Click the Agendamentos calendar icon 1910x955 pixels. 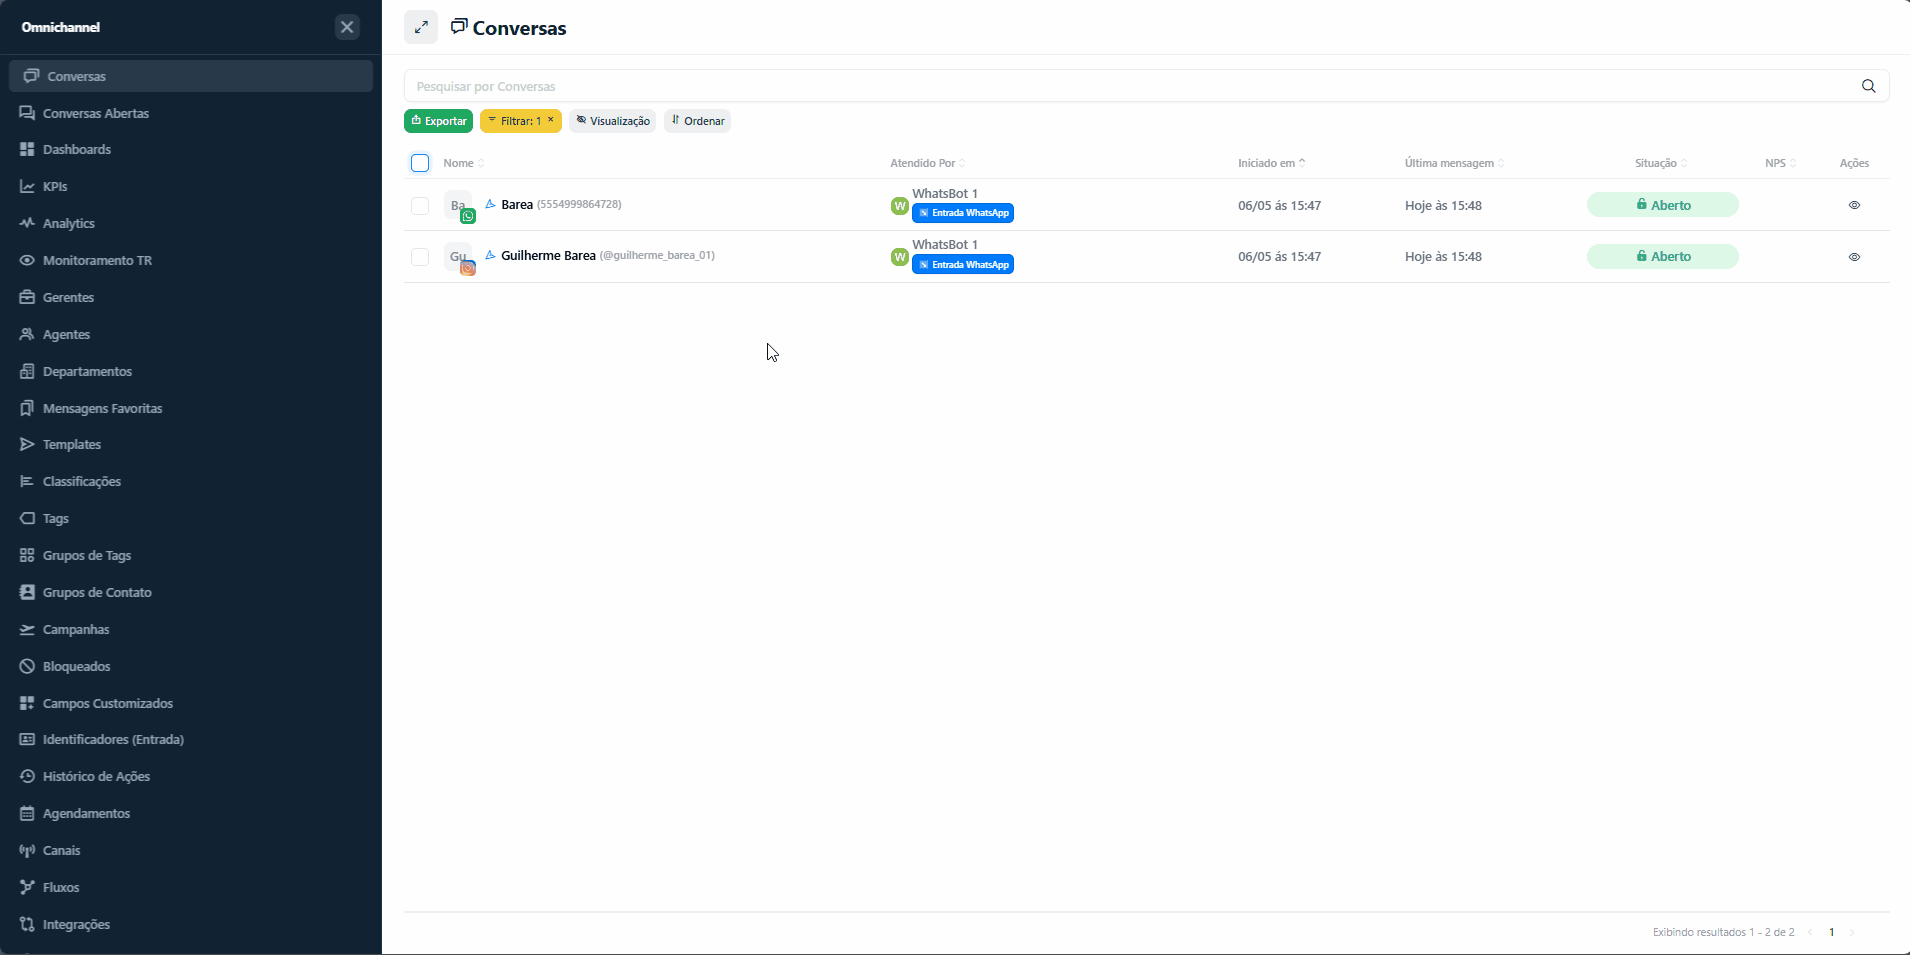coord(27,813)
